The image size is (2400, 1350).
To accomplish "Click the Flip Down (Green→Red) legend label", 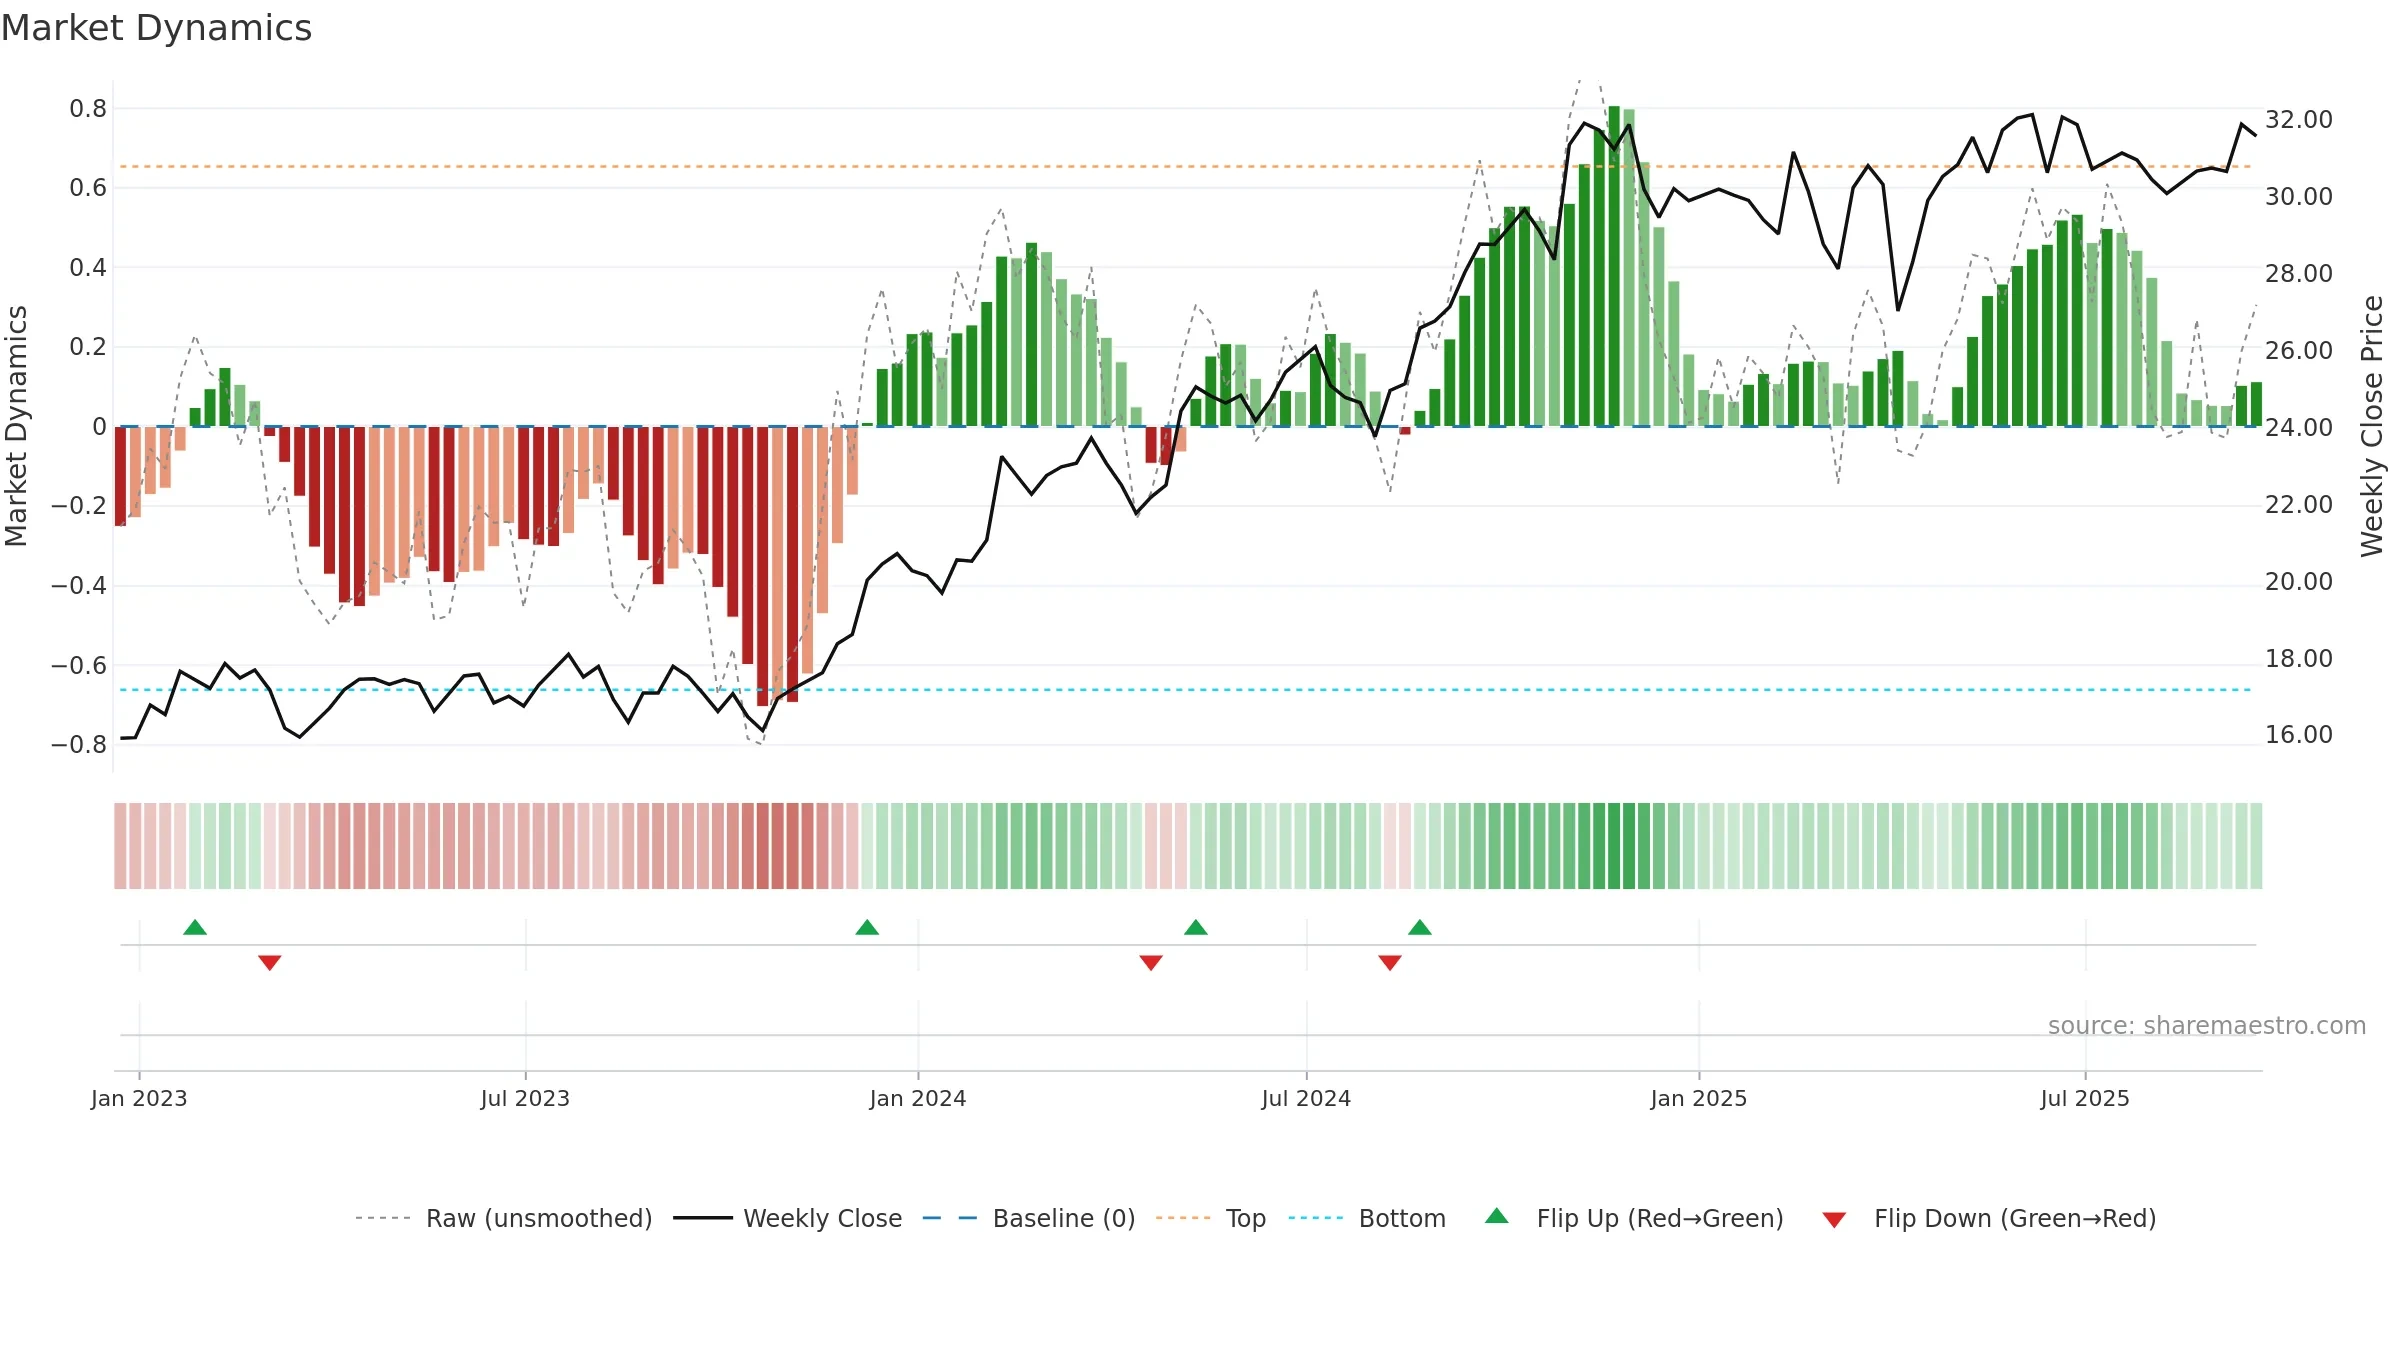I will point(2015,1218).
